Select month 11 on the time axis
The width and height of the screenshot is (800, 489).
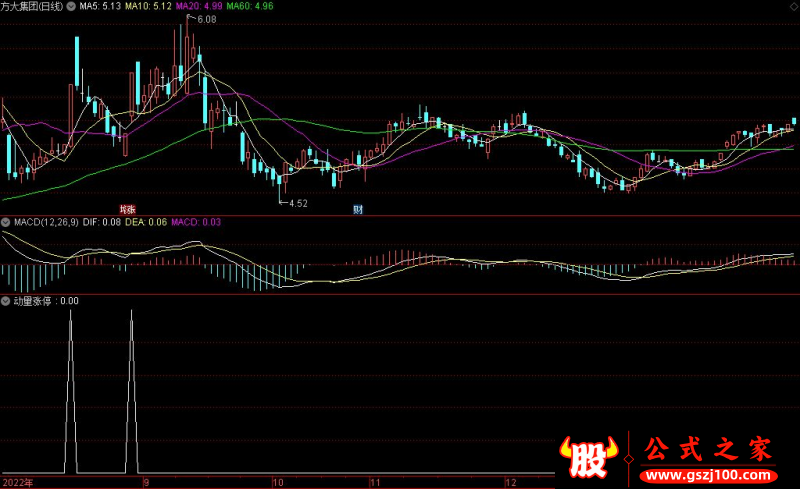click(x=375, y=481)
